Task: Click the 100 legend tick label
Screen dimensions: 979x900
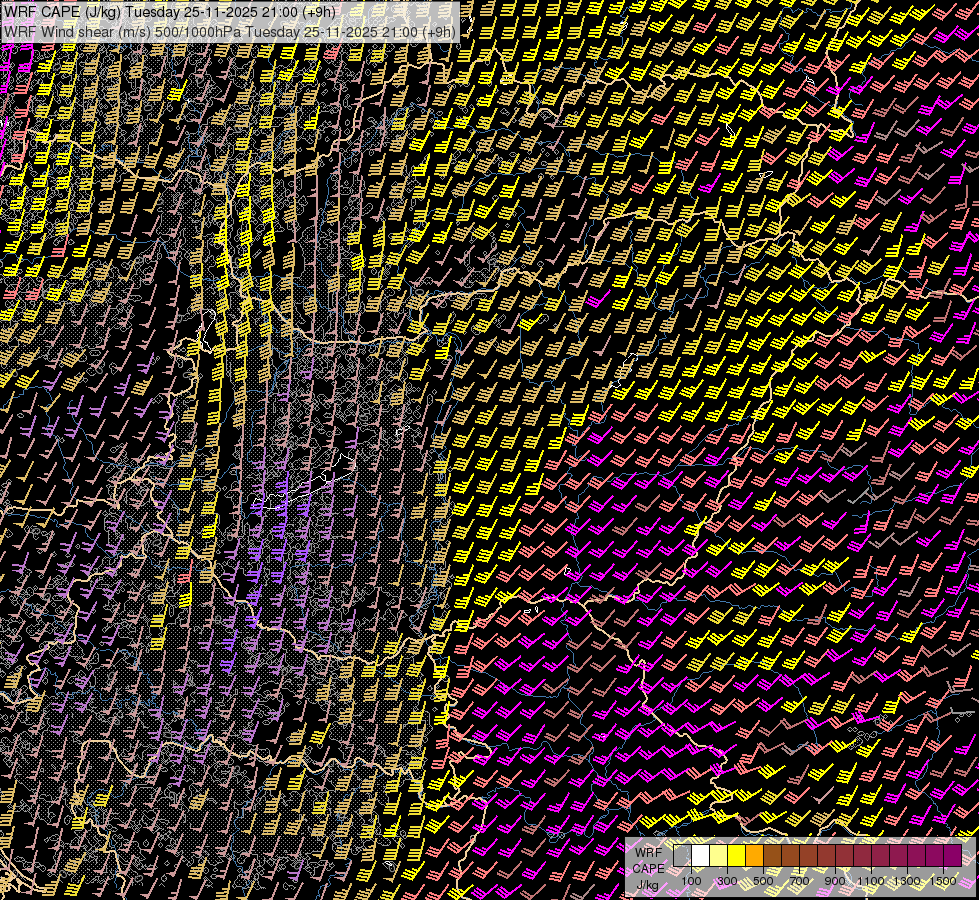Action: [691, 881]
